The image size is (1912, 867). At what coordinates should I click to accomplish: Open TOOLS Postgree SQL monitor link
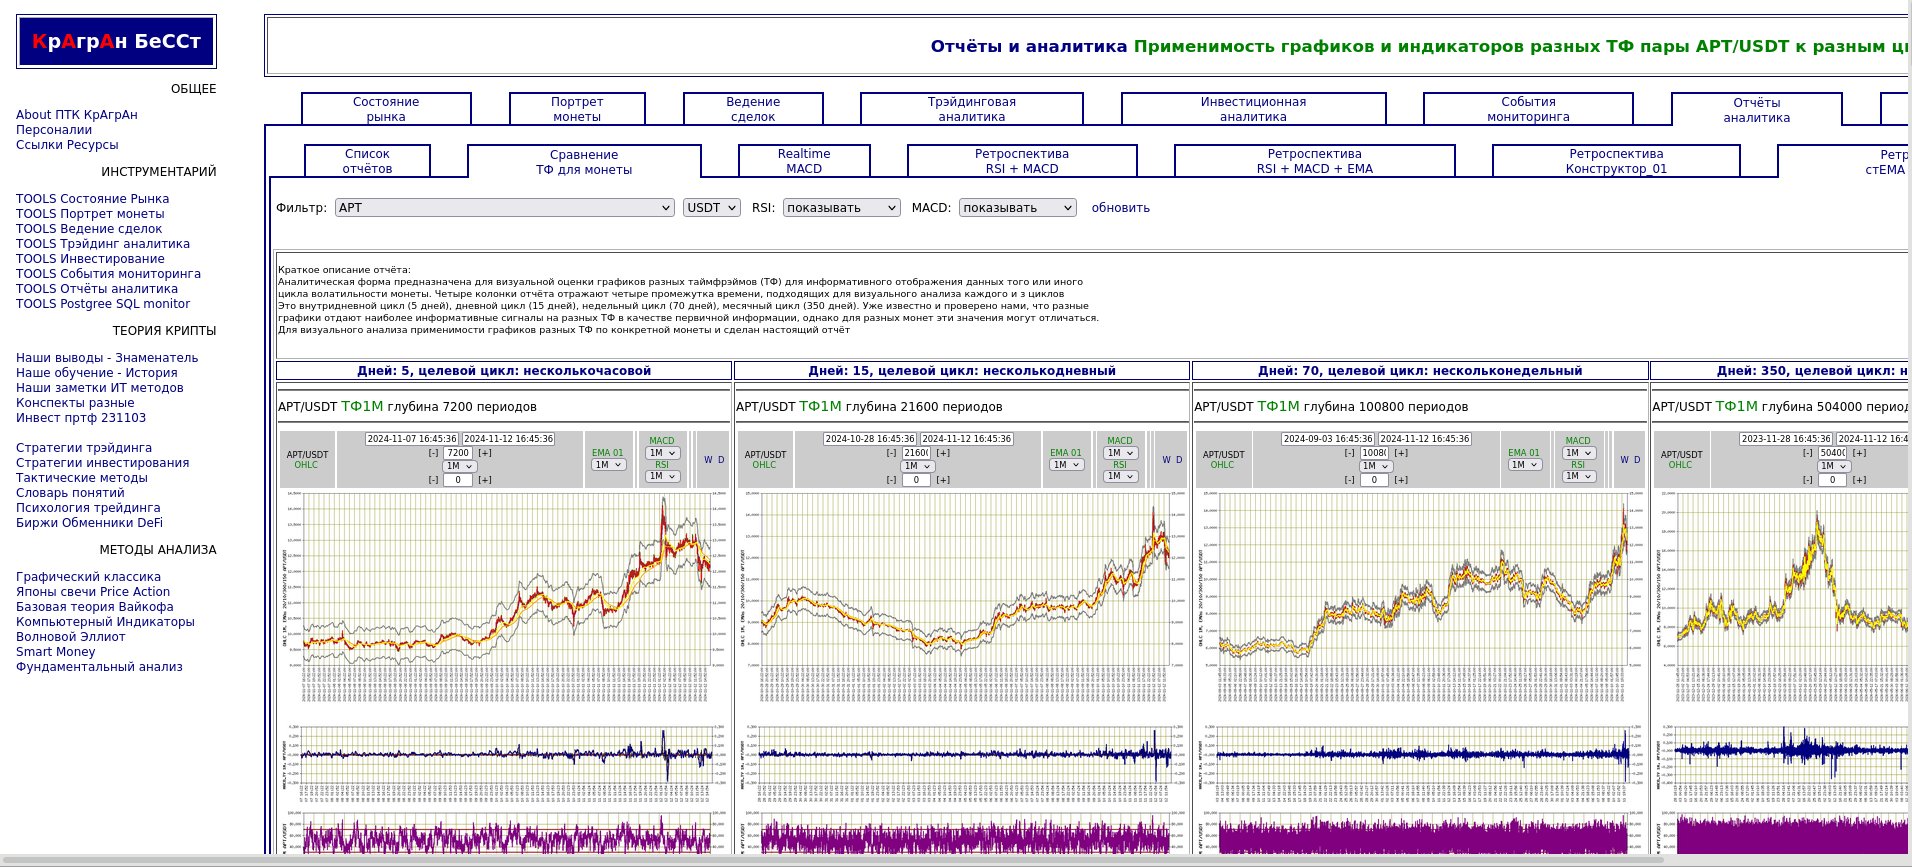click(103, 304)
